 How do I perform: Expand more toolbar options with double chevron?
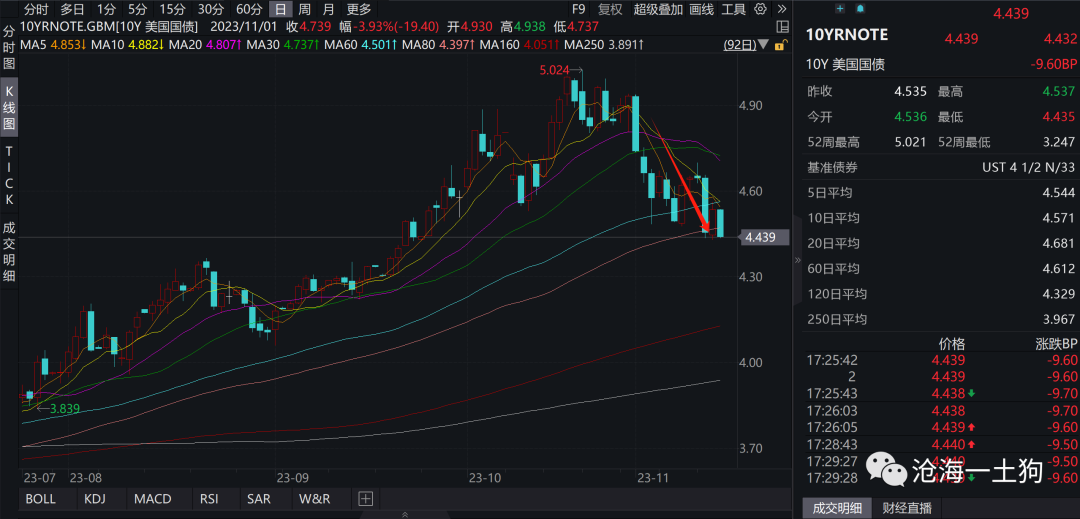780,10
